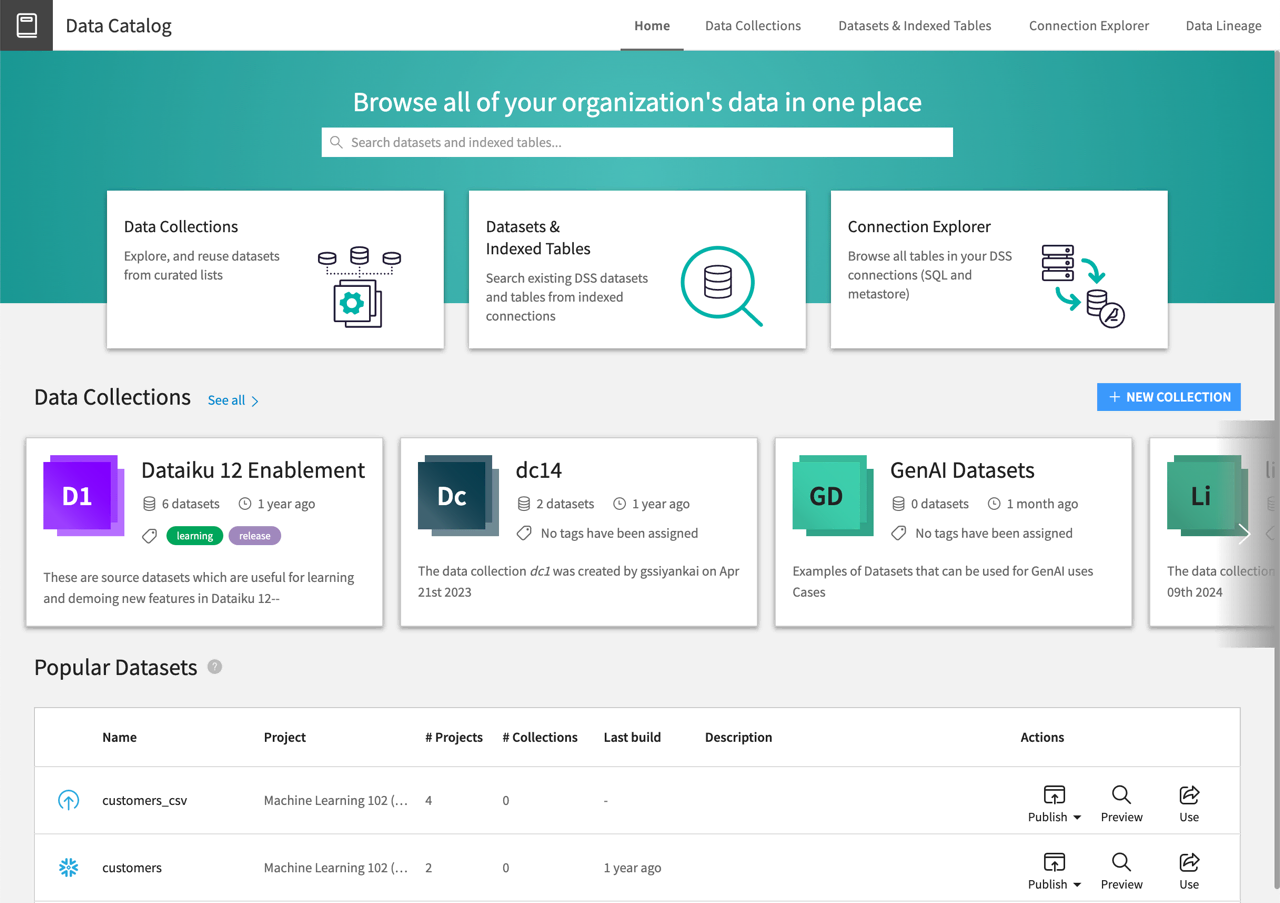Click the Data Catalog book icon
The width and height of the screenshot is (1280, 903).
[x=25, y=25]
